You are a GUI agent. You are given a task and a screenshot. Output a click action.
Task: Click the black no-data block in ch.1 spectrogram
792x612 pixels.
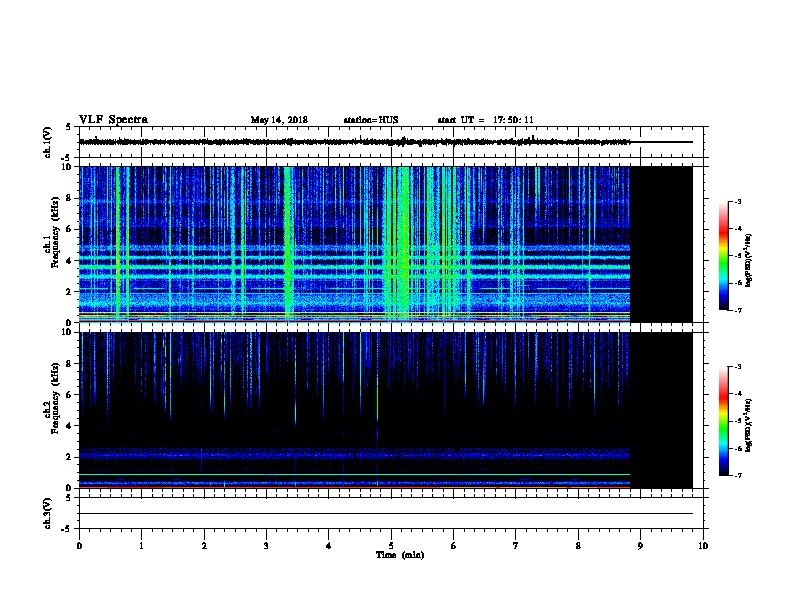click(x=661, y=244)
